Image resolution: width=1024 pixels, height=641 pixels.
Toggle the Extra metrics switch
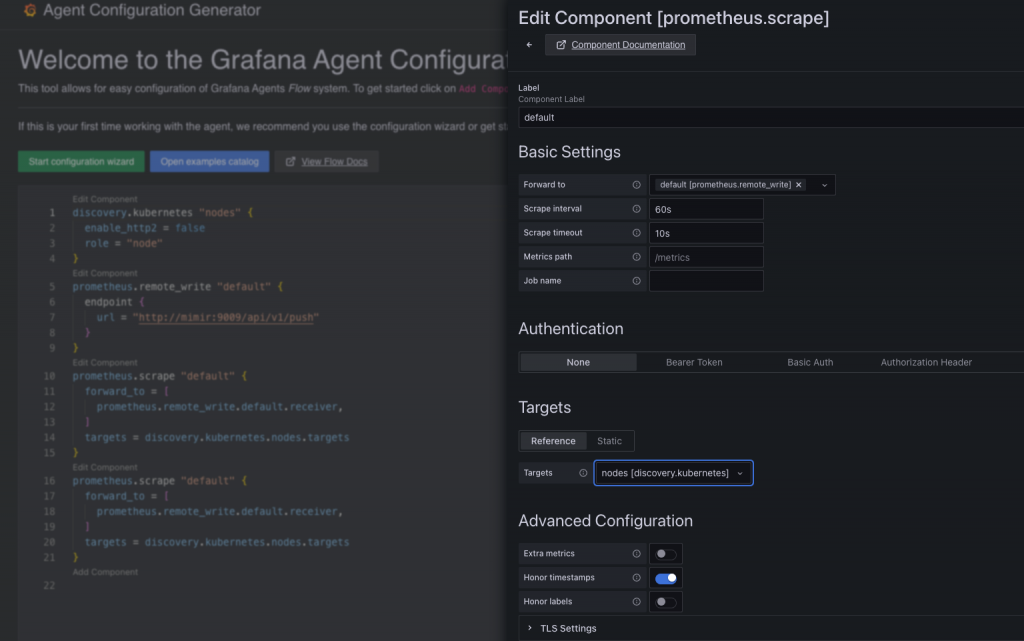coord(665,554)
